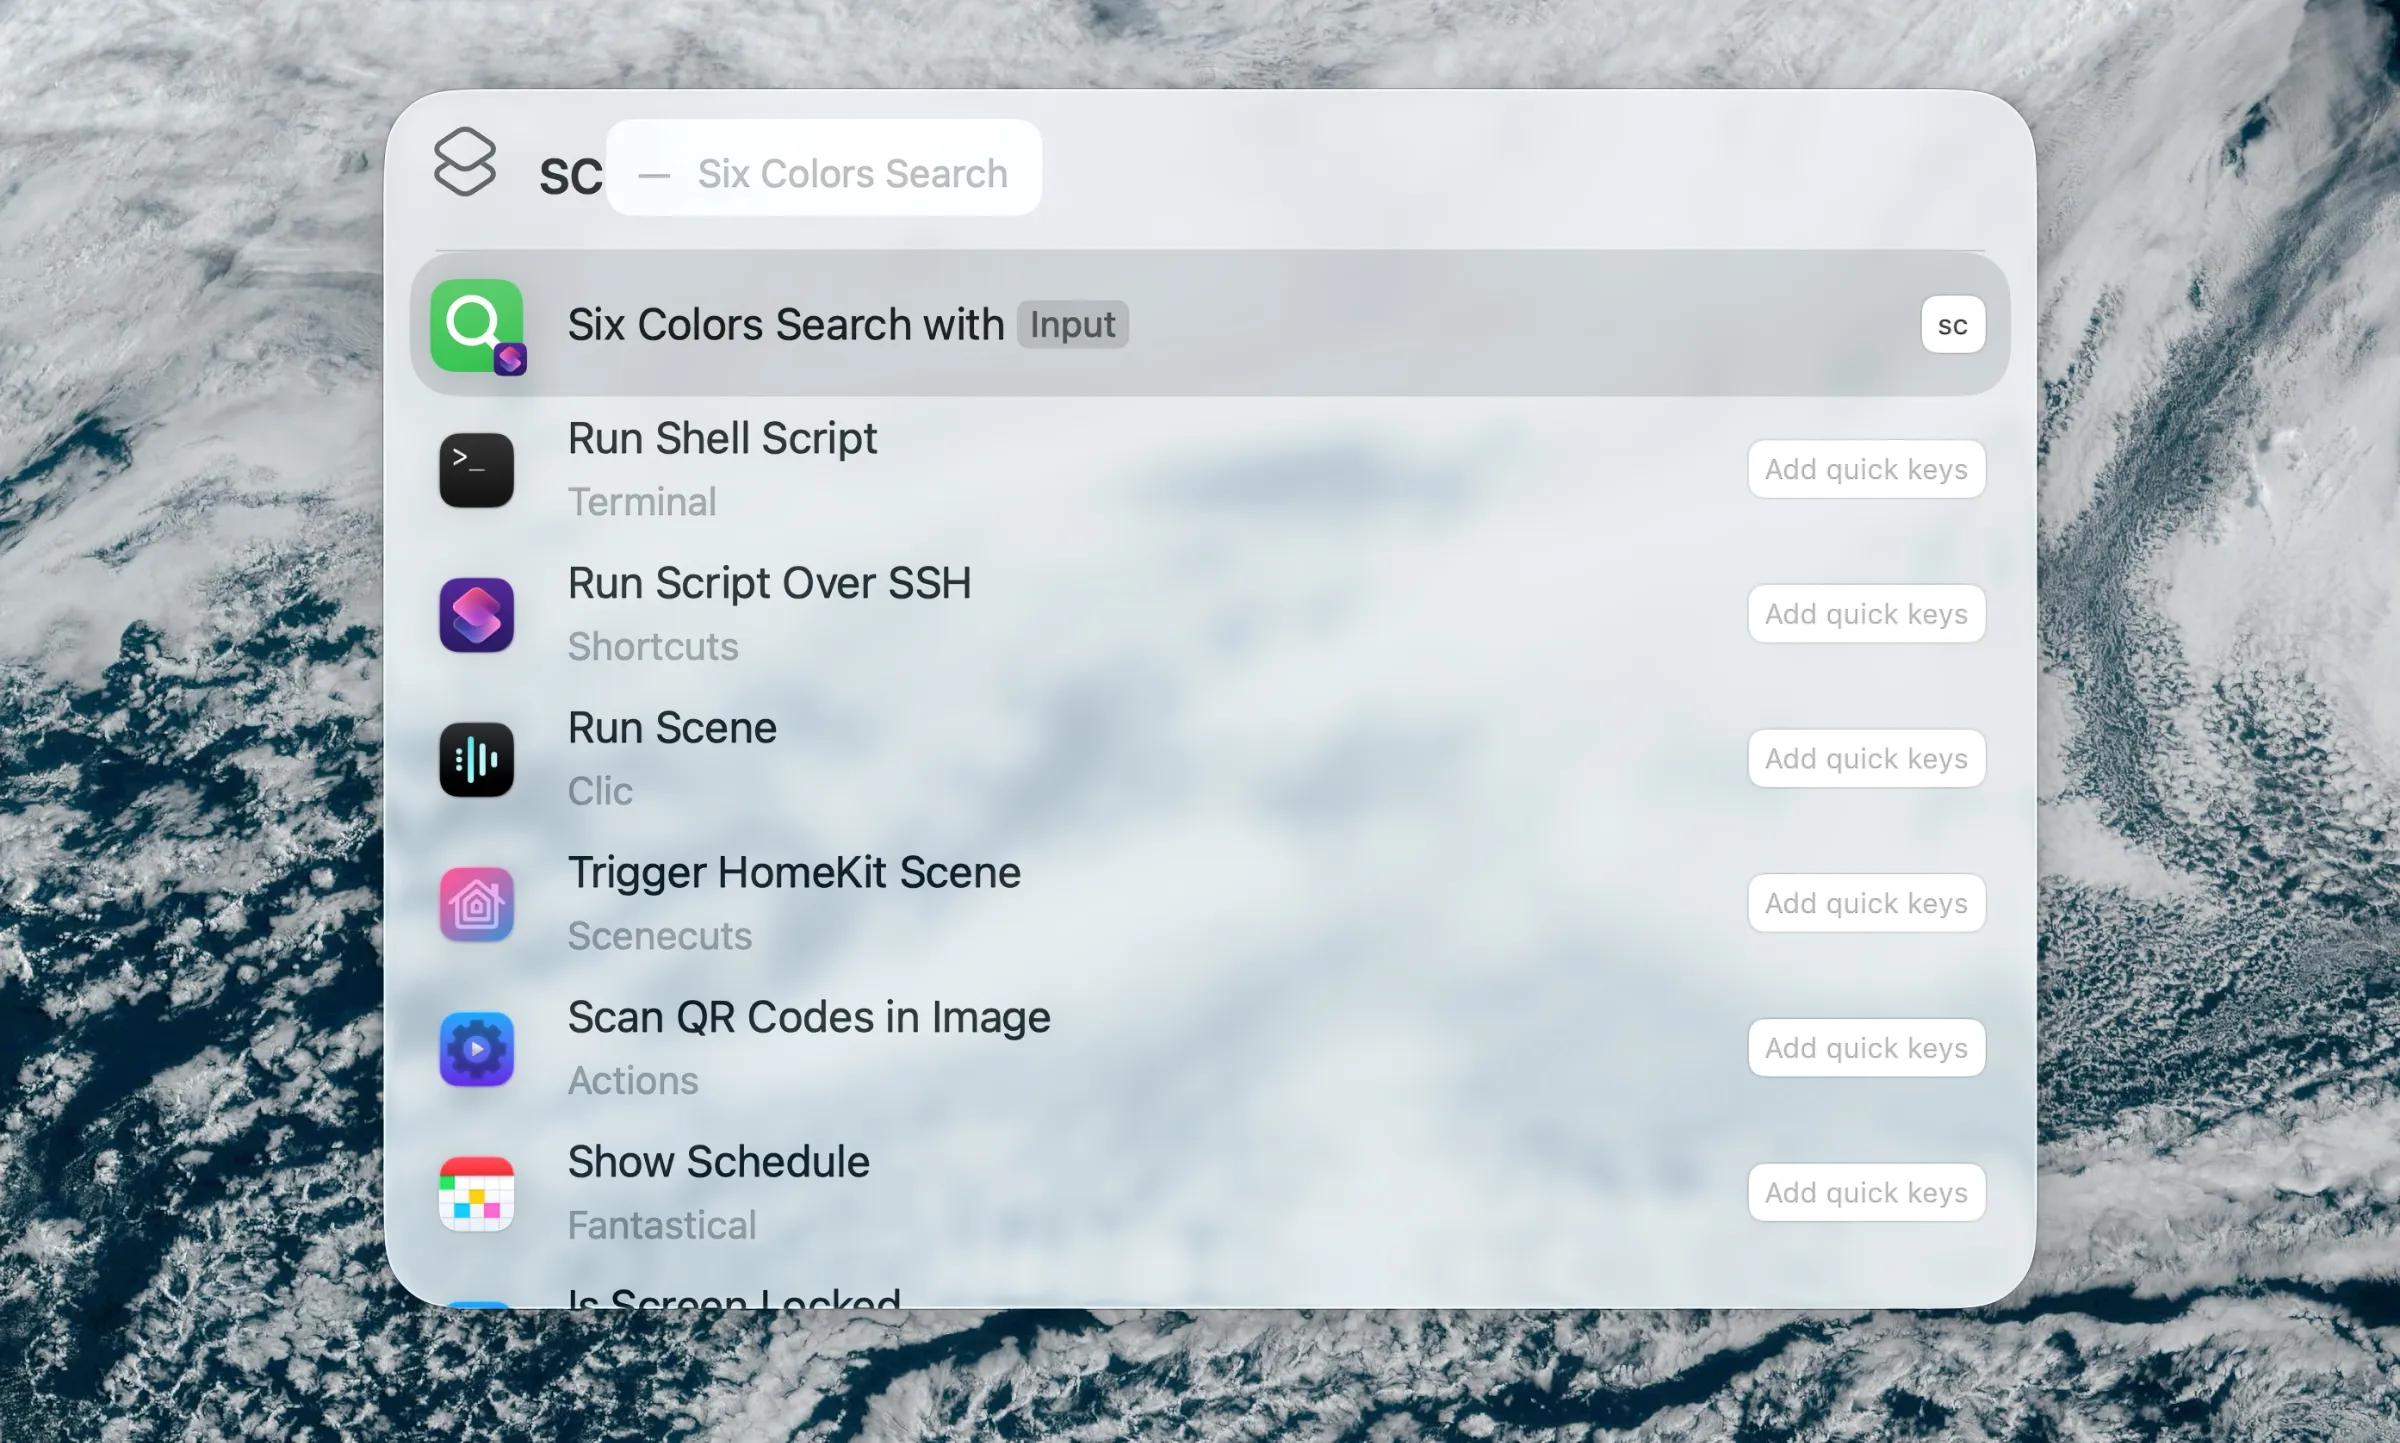Click the Shortcuts logo in the top-left corner
The height and width of the screenshot is (1443, 2400).
[x=465, y=162]
